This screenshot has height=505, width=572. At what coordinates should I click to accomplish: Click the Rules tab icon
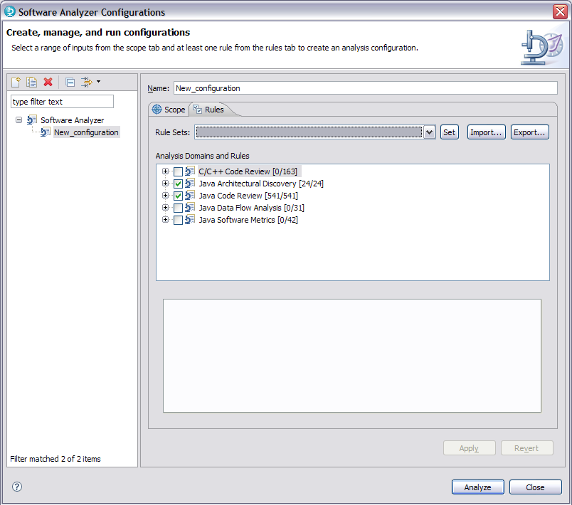(197, 109)
